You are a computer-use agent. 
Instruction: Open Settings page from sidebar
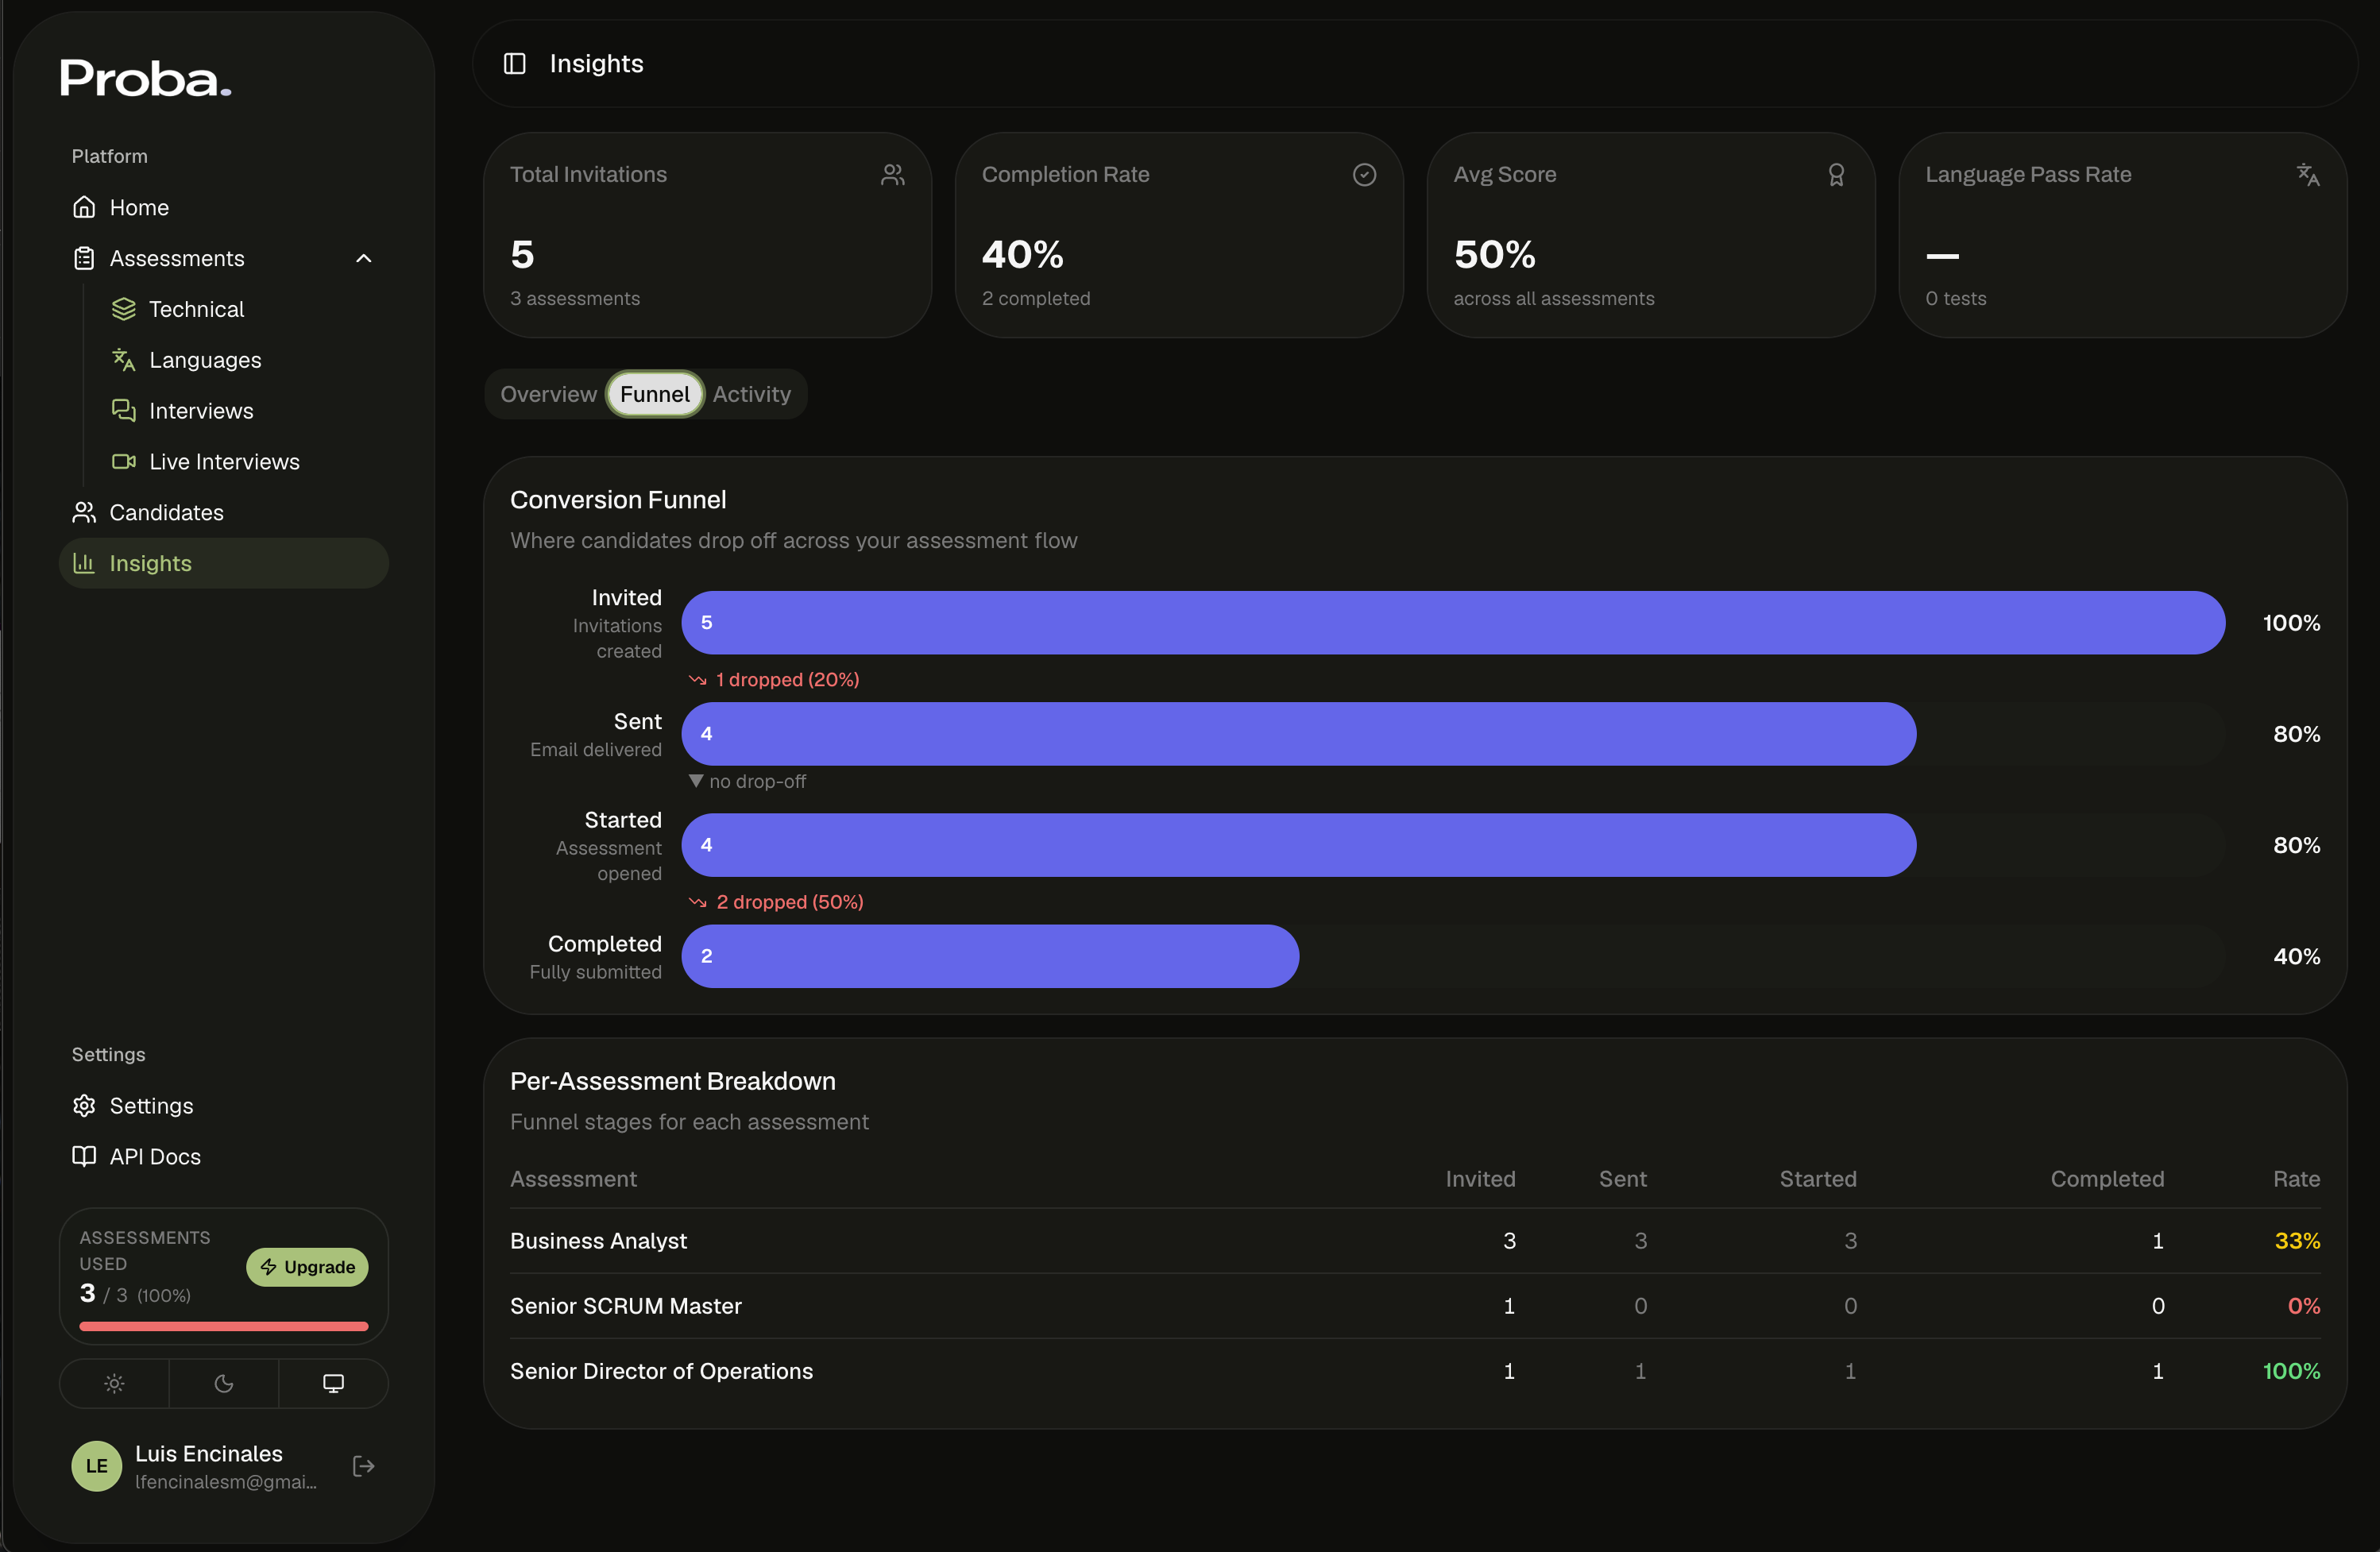(224, 1106)
